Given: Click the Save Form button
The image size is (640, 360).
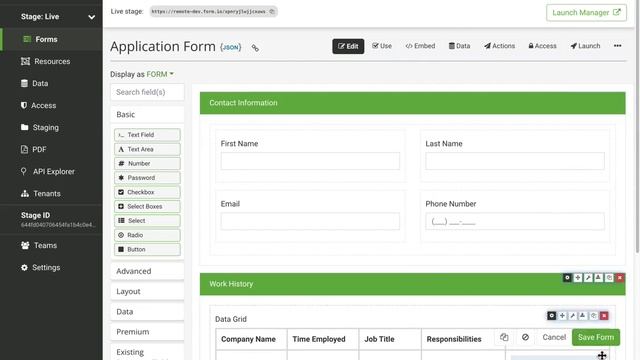Looking at the screenshot, I should coord(596,337).
